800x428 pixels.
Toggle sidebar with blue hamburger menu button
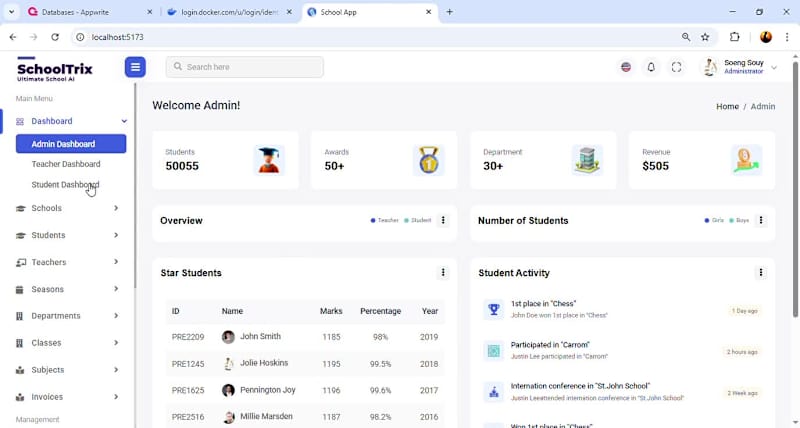pyautogui.click(x=135, y=67)
